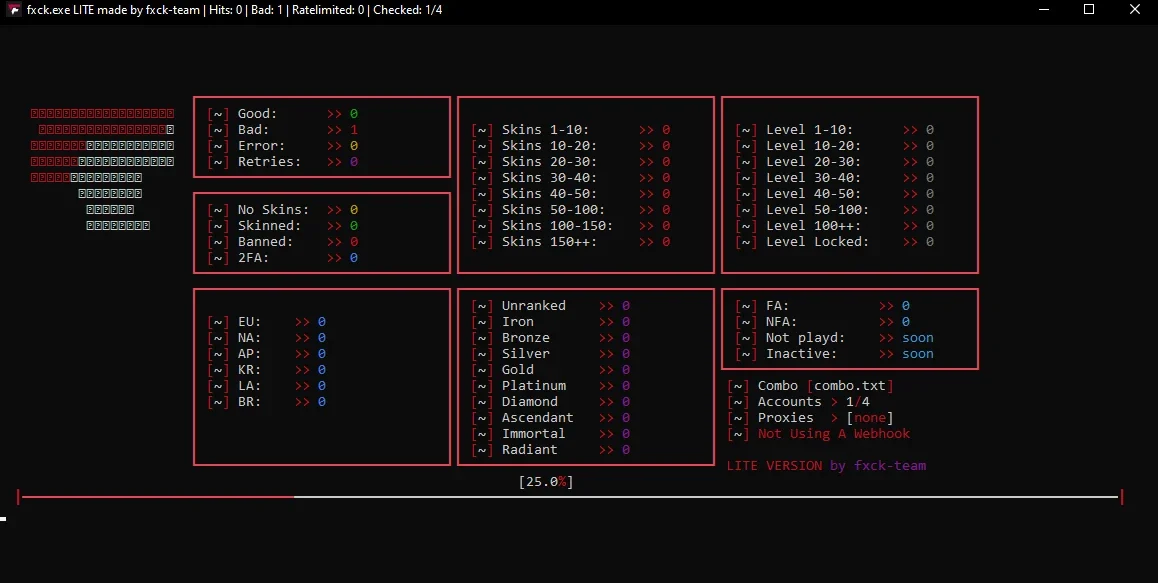
Task: Click the red filled part of progress bar
Action: point(158,497)
